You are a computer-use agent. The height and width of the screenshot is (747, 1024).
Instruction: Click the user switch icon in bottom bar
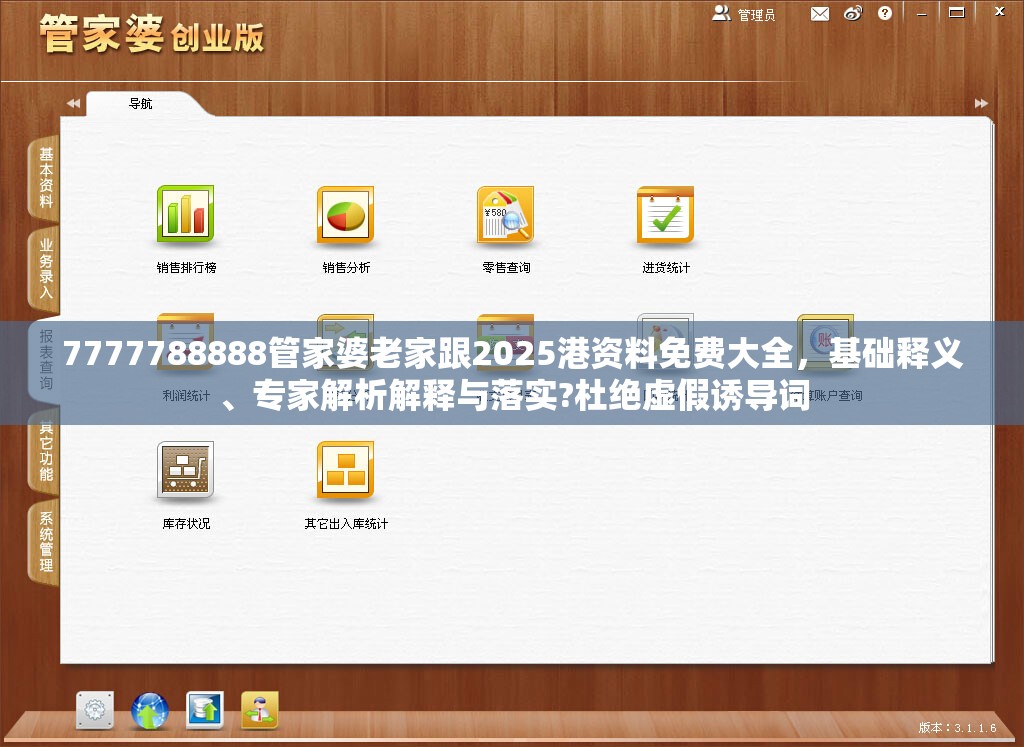point(260,710)
